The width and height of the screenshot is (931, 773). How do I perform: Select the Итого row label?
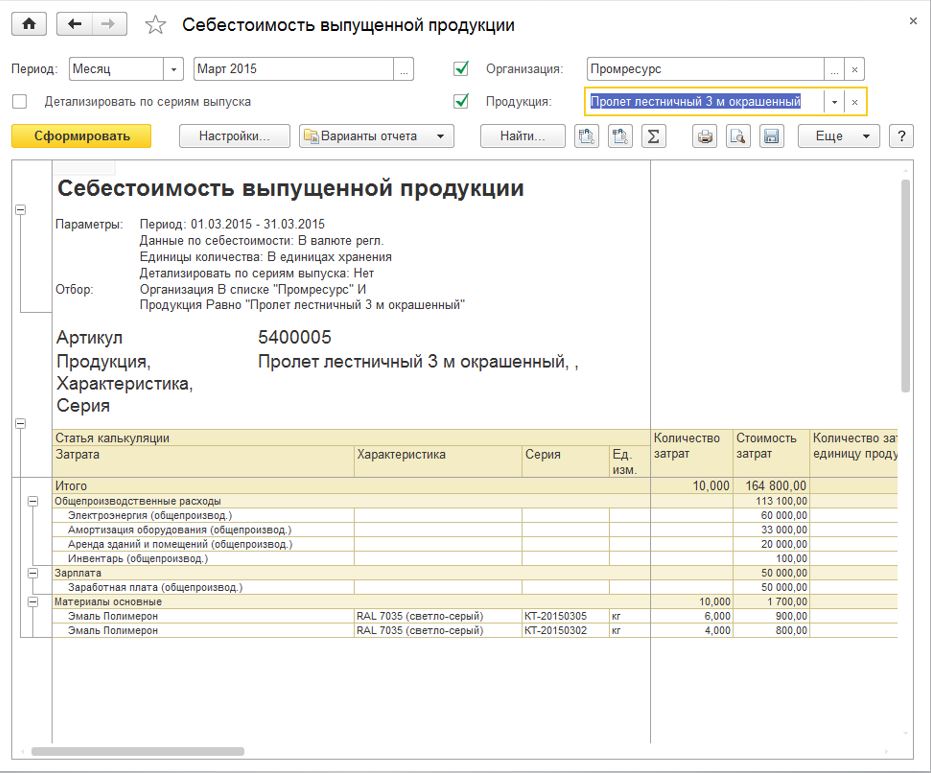click(71, 486)
